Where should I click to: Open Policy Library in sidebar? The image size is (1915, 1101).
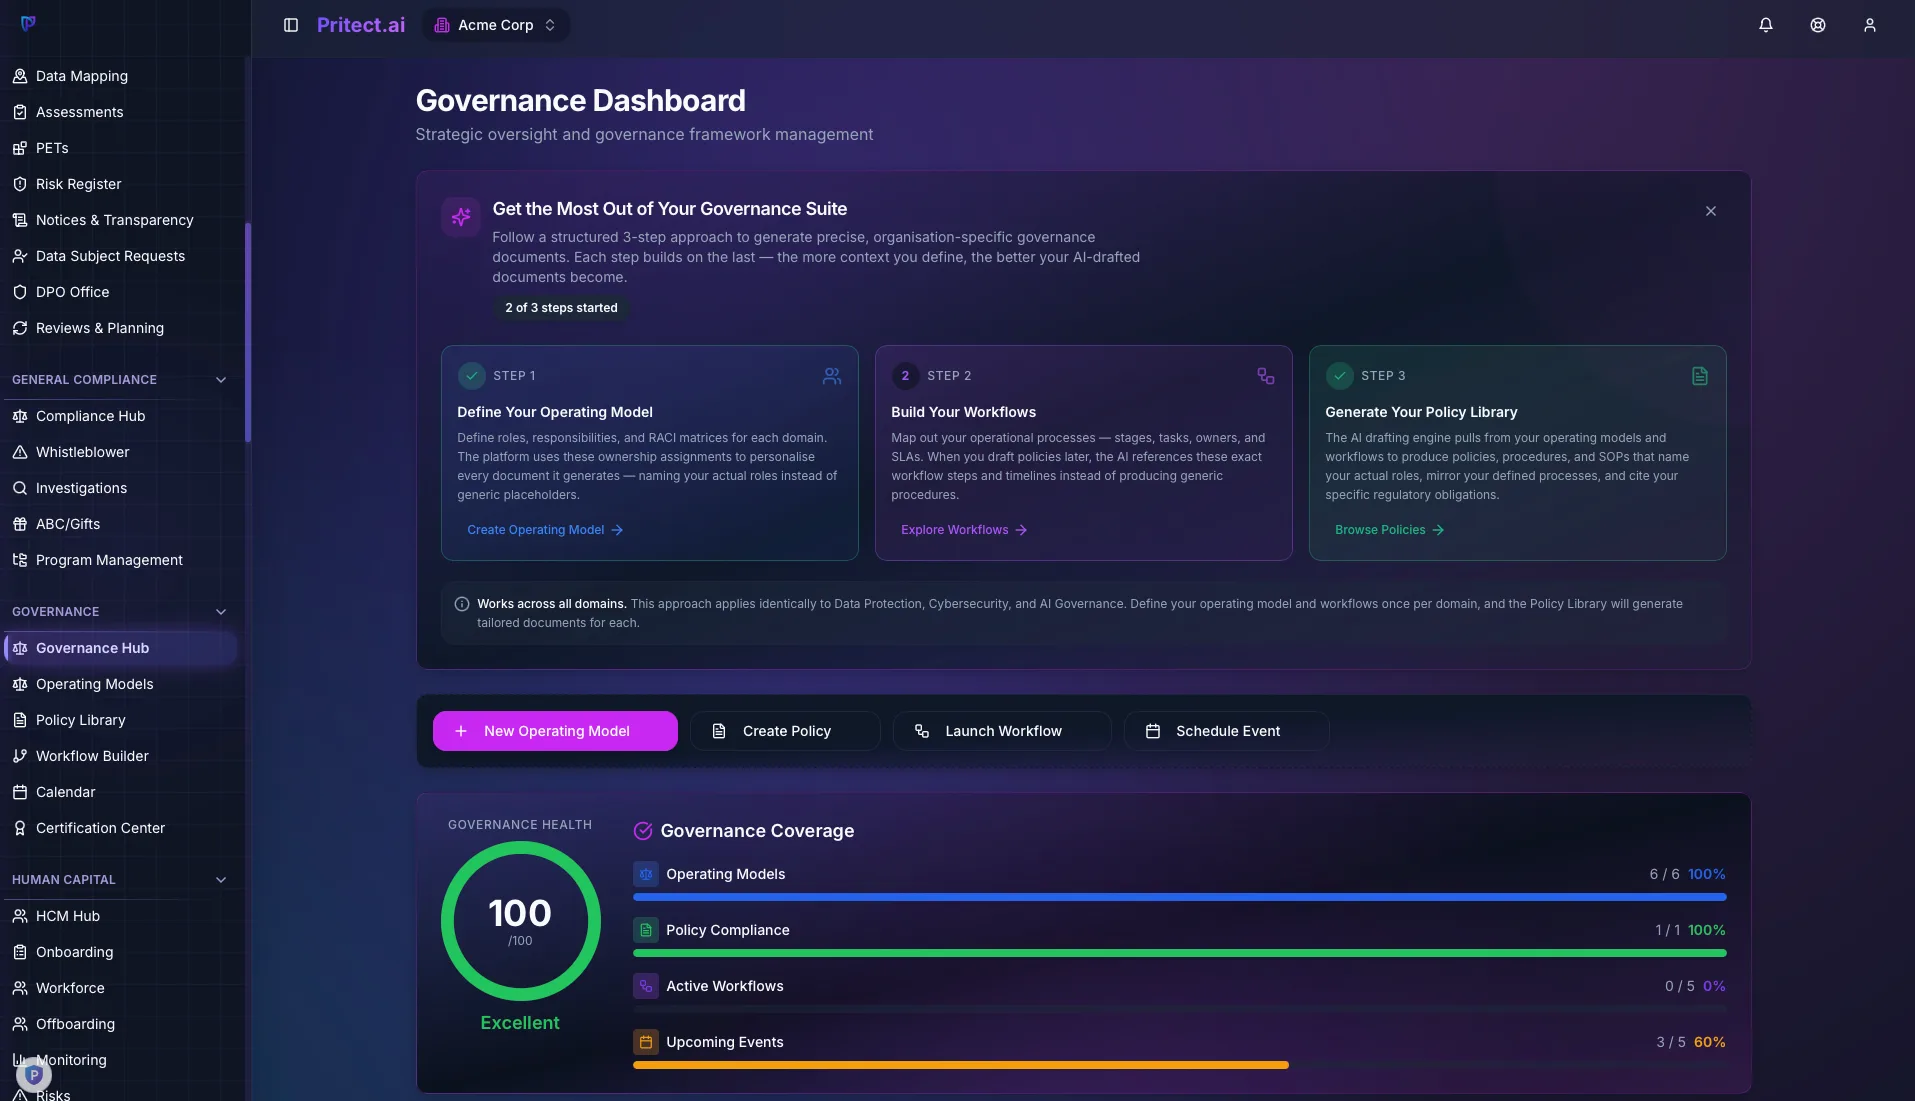120,720
